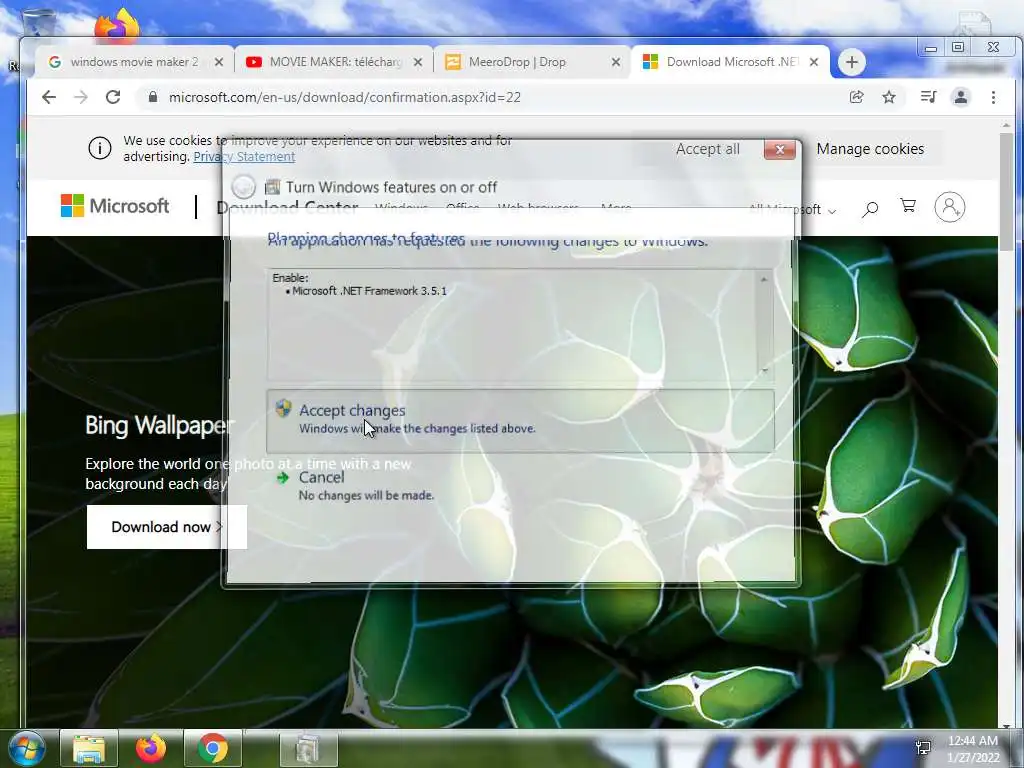Click the lock icon in address bar

click(x=153, y=97)
